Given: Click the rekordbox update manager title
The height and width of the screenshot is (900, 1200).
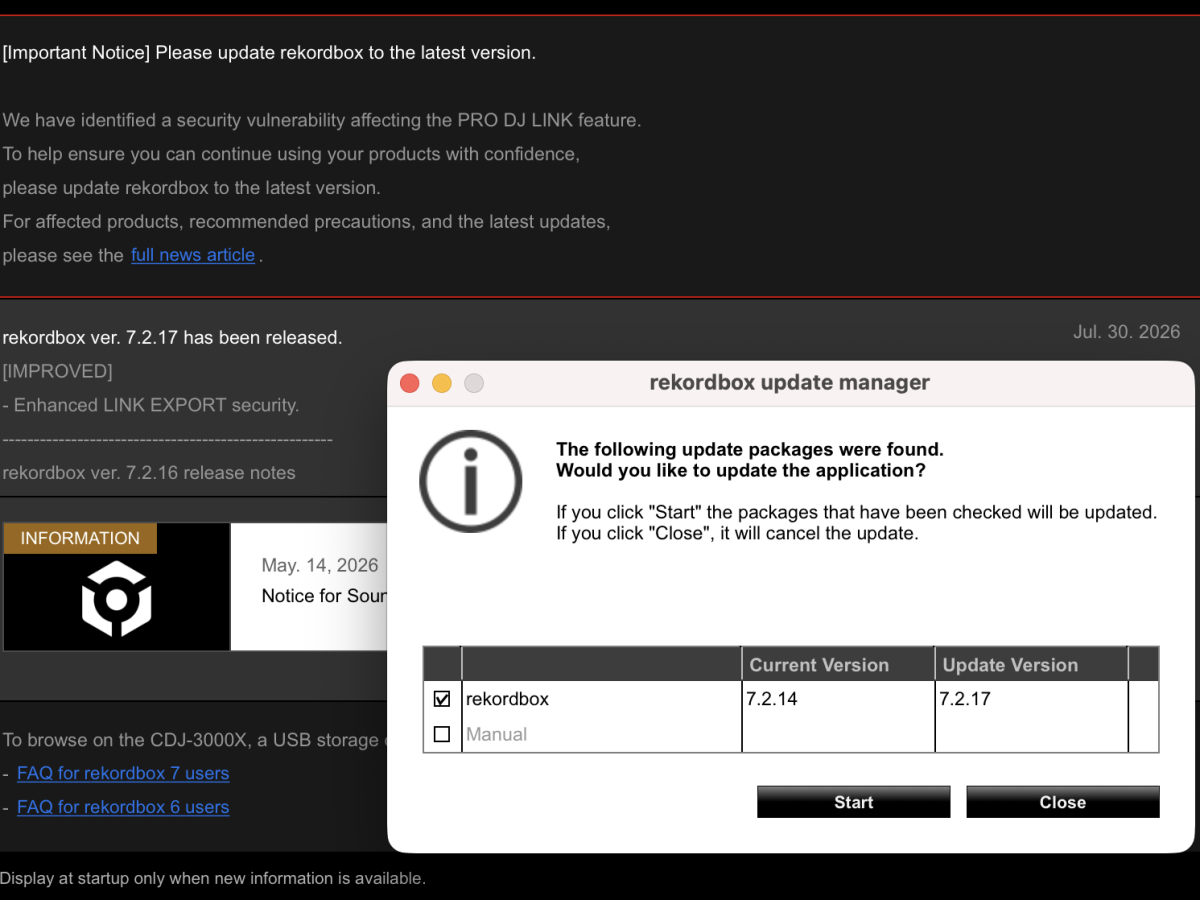Looking at the screenshot, I should point(790,382).
